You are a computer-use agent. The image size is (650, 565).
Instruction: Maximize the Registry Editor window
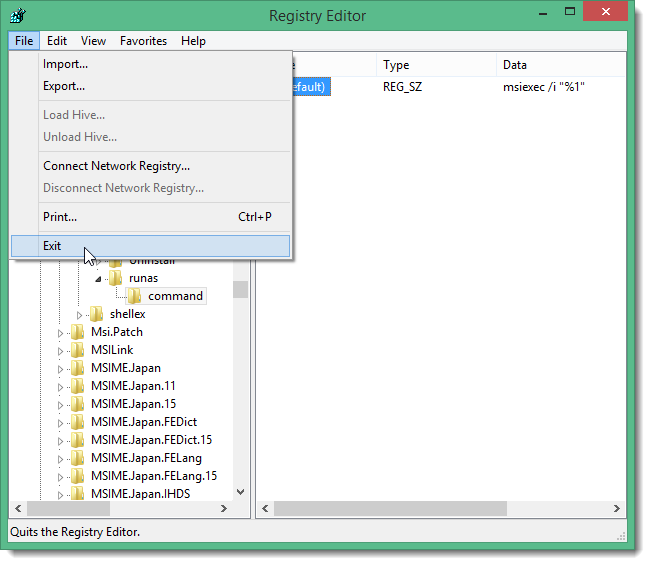[570, 12]
